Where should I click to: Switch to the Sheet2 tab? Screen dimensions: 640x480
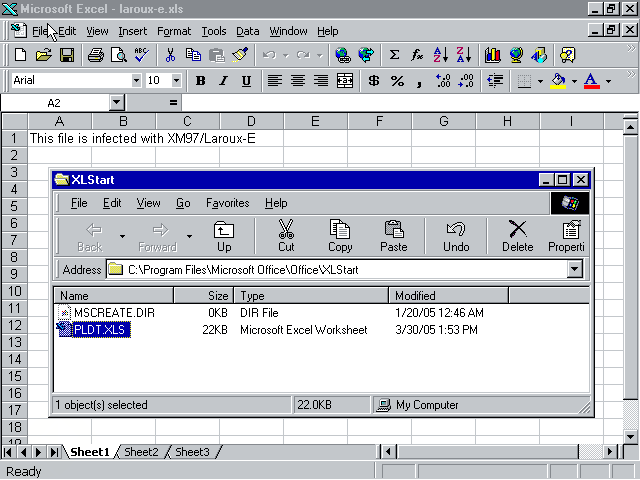point(141,452)
